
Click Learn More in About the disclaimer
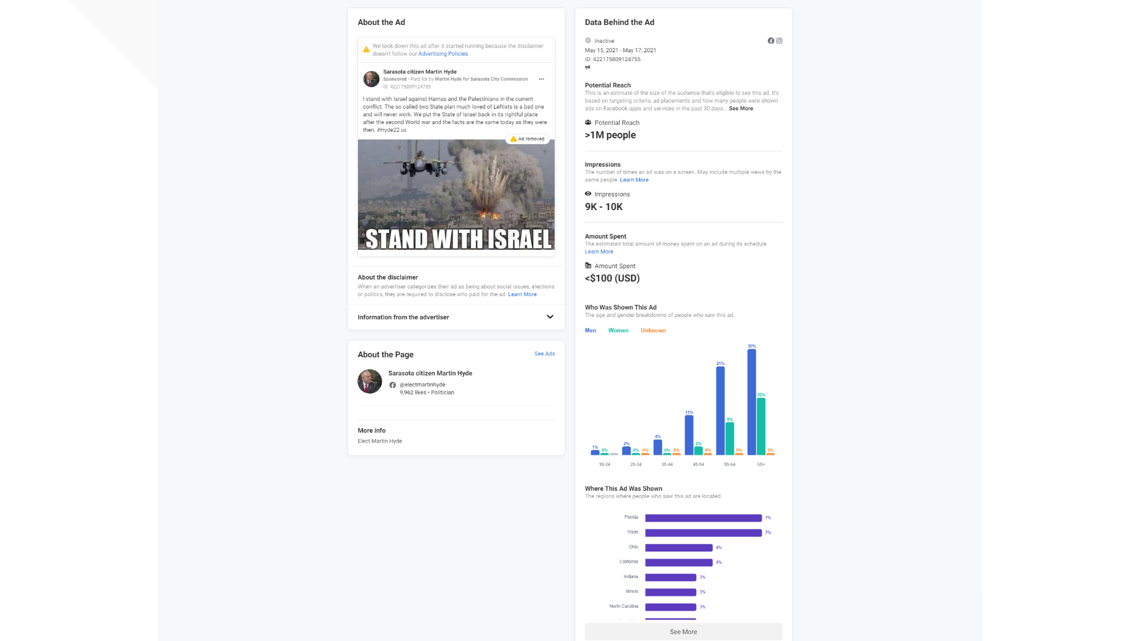(522, 294)
